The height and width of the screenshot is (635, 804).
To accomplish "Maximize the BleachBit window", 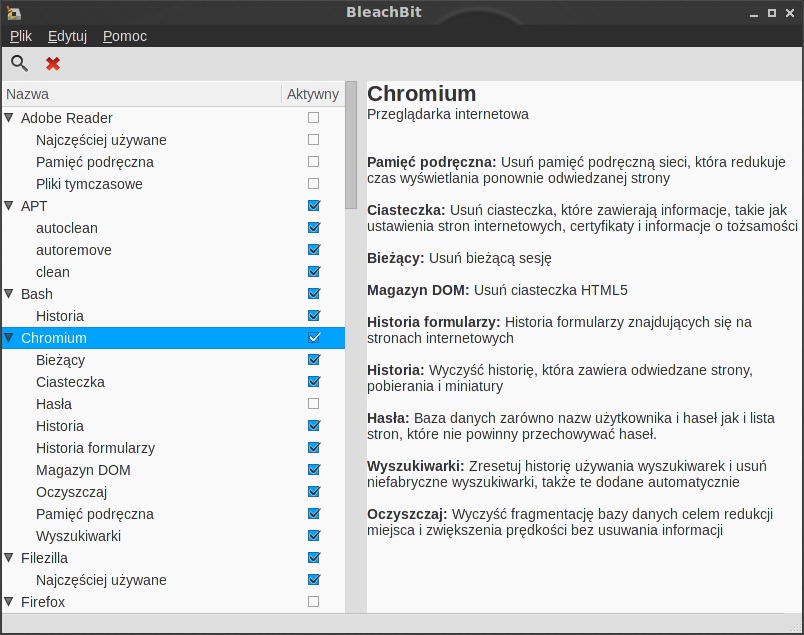I will click(772, 13).
